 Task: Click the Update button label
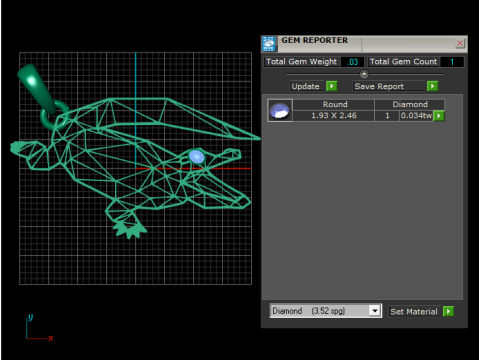pos(306,86)
